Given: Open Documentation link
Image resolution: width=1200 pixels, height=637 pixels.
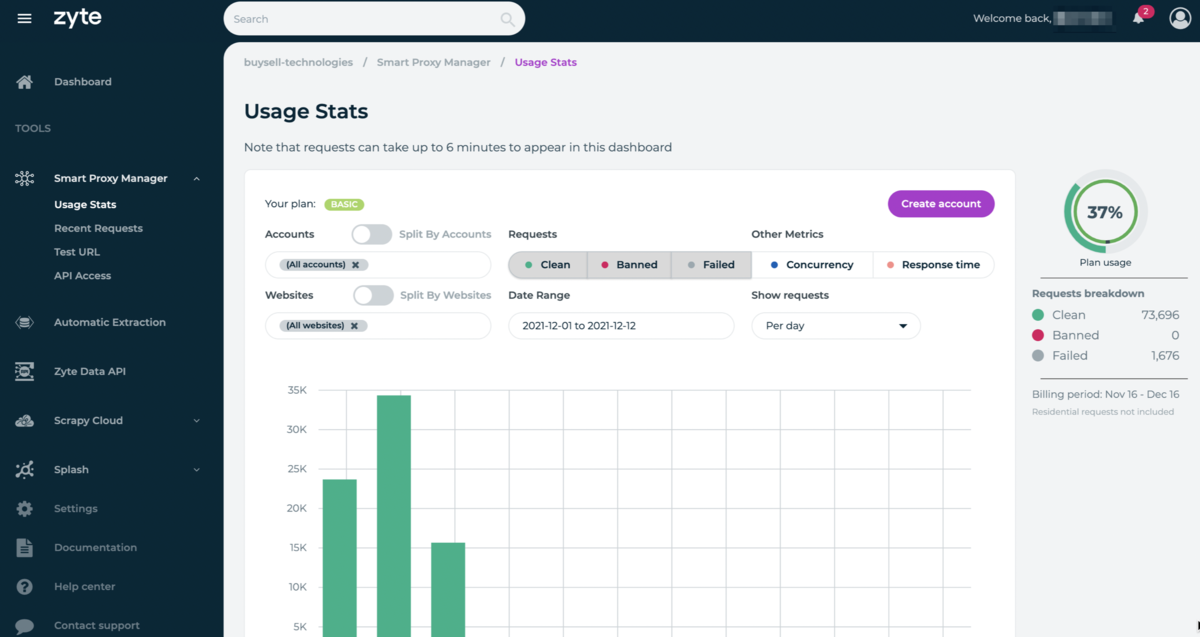Looking at the screenshot, I should pos(95,547).
